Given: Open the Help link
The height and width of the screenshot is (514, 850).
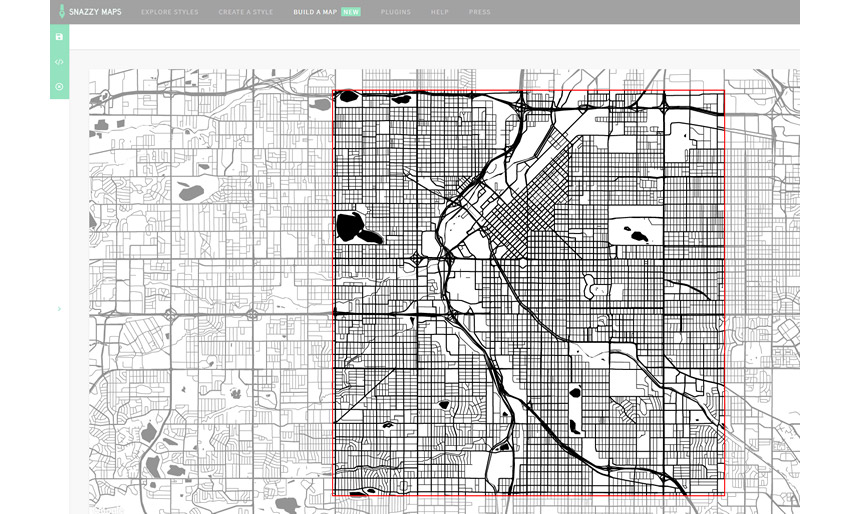Looking at the screenshot, I should point(439,12).
